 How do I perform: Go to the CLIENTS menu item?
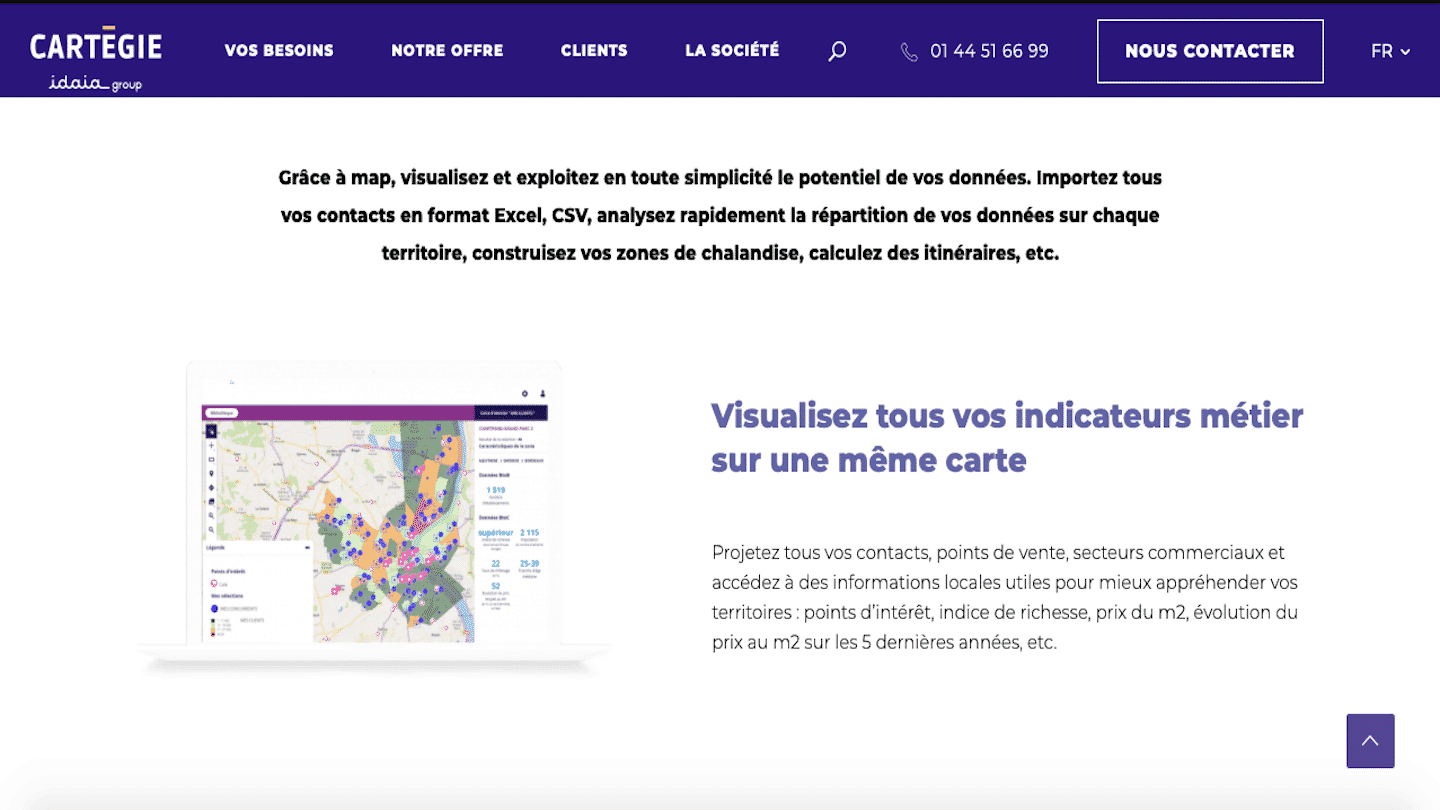click(594, 50)
